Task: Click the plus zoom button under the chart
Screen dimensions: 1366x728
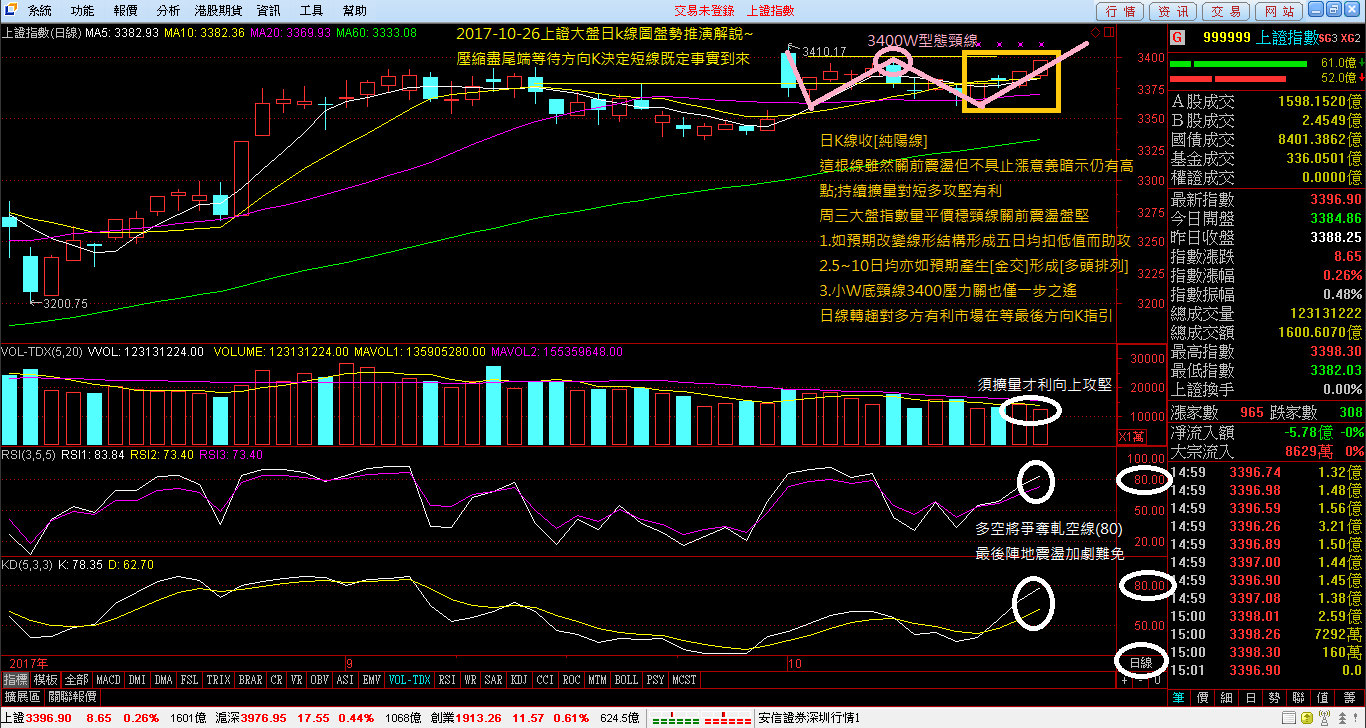Action: (1125, 680)
